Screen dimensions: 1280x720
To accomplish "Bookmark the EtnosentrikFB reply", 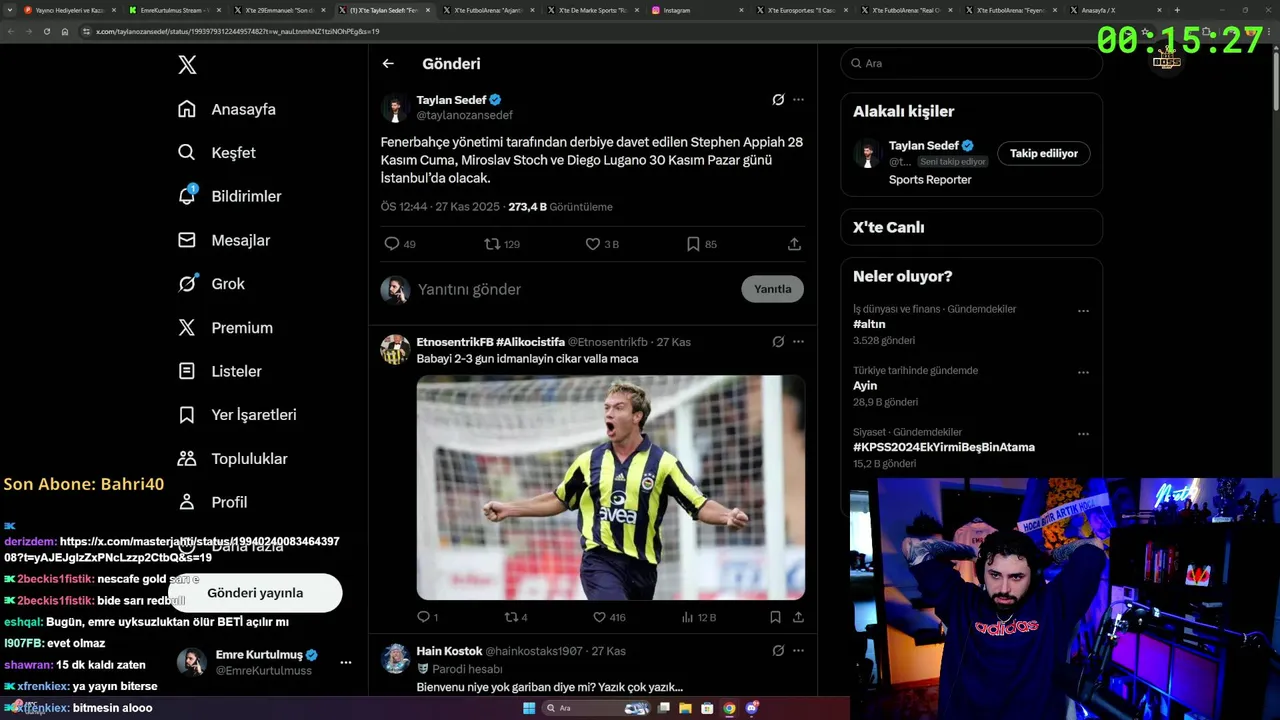I will coord(775,617).
